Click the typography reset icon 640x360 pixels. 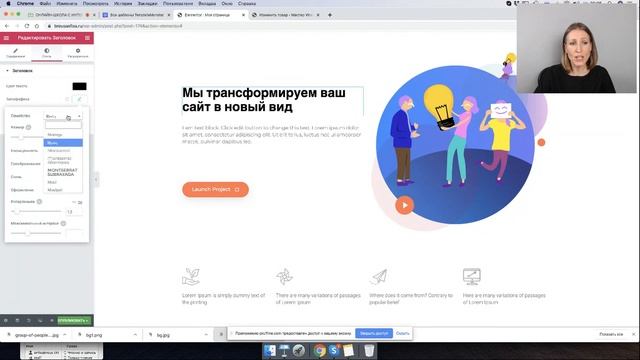click(x=67, y=99)
